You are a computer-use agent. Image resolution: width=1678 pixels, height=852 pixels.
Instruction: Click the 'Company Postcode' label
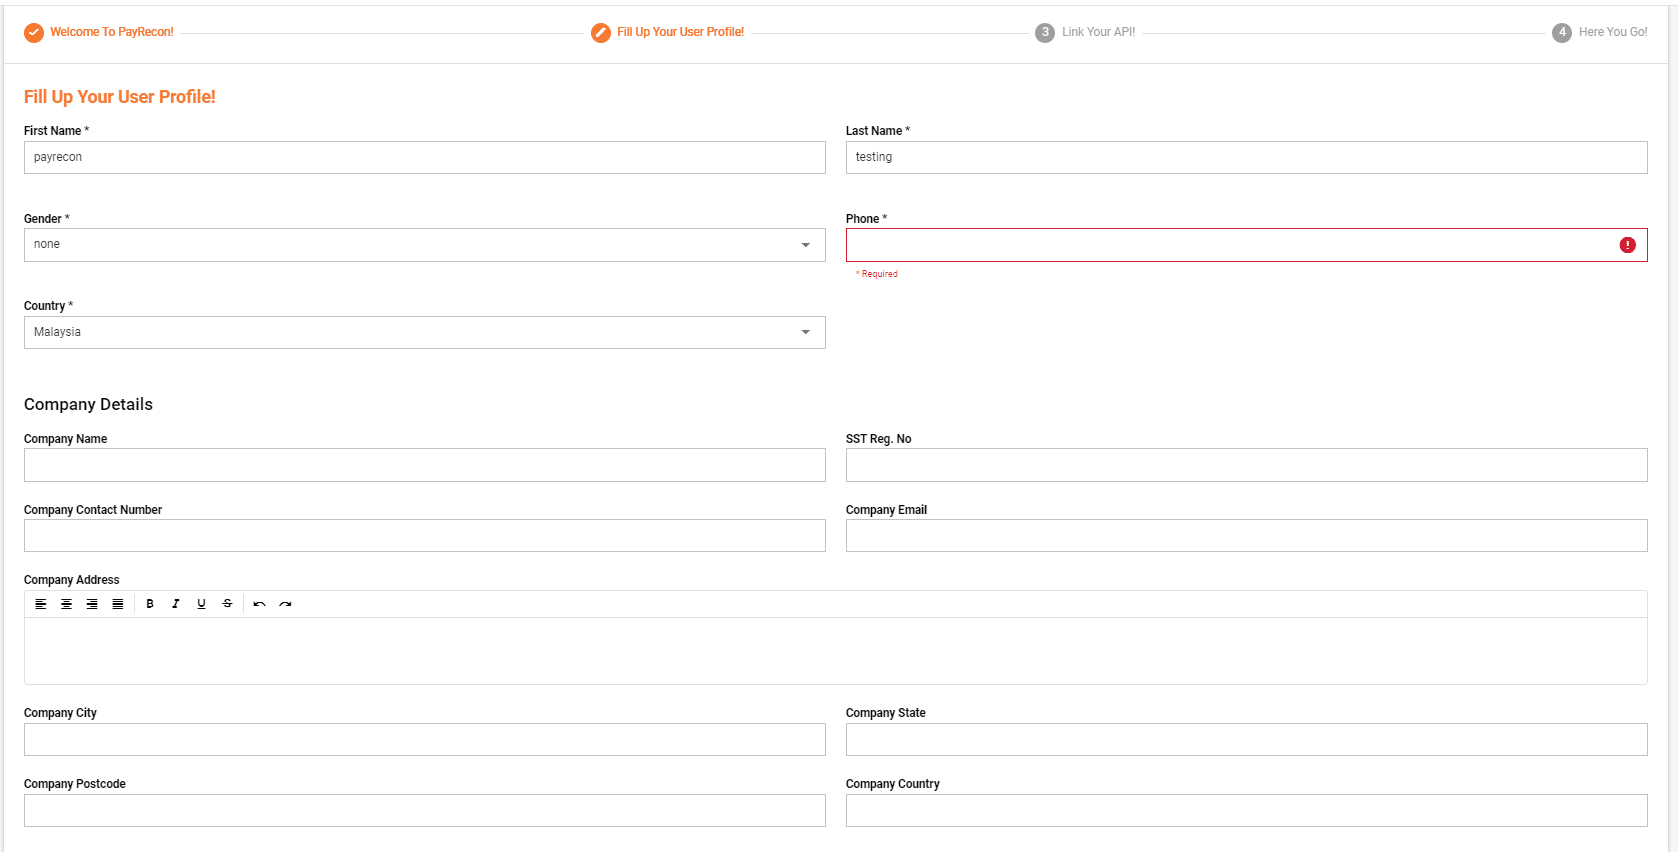[x=75, y=784]
